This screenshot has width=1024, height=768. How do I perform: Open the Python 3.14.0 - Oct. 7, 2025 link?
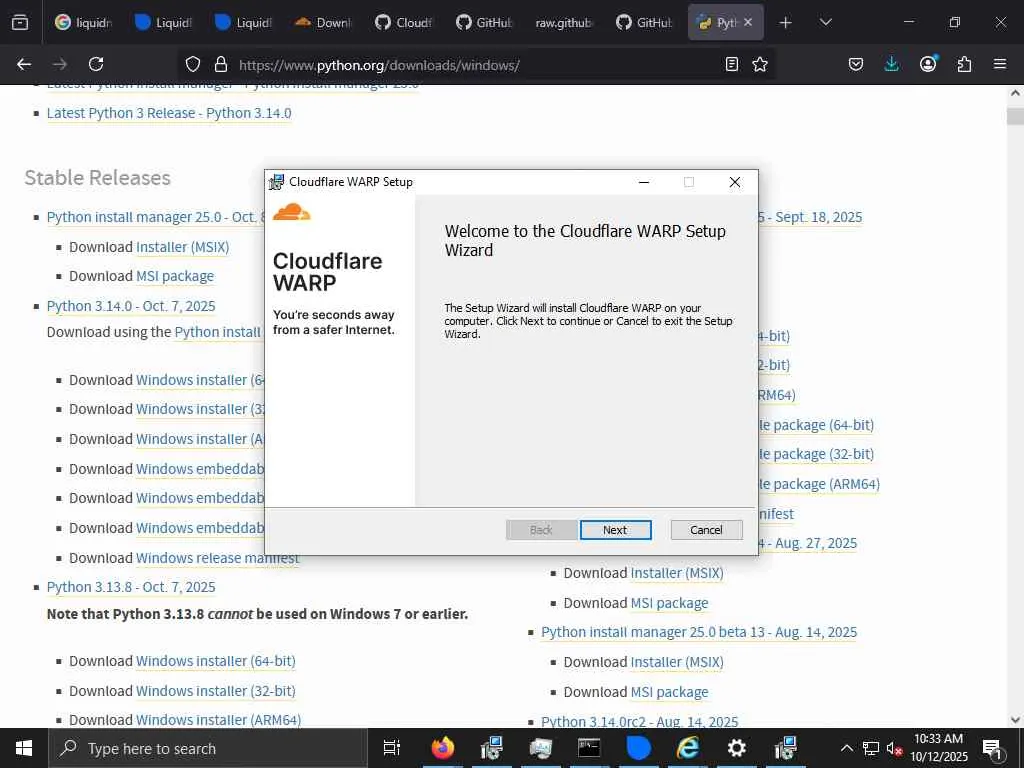(x=131, y=306)
